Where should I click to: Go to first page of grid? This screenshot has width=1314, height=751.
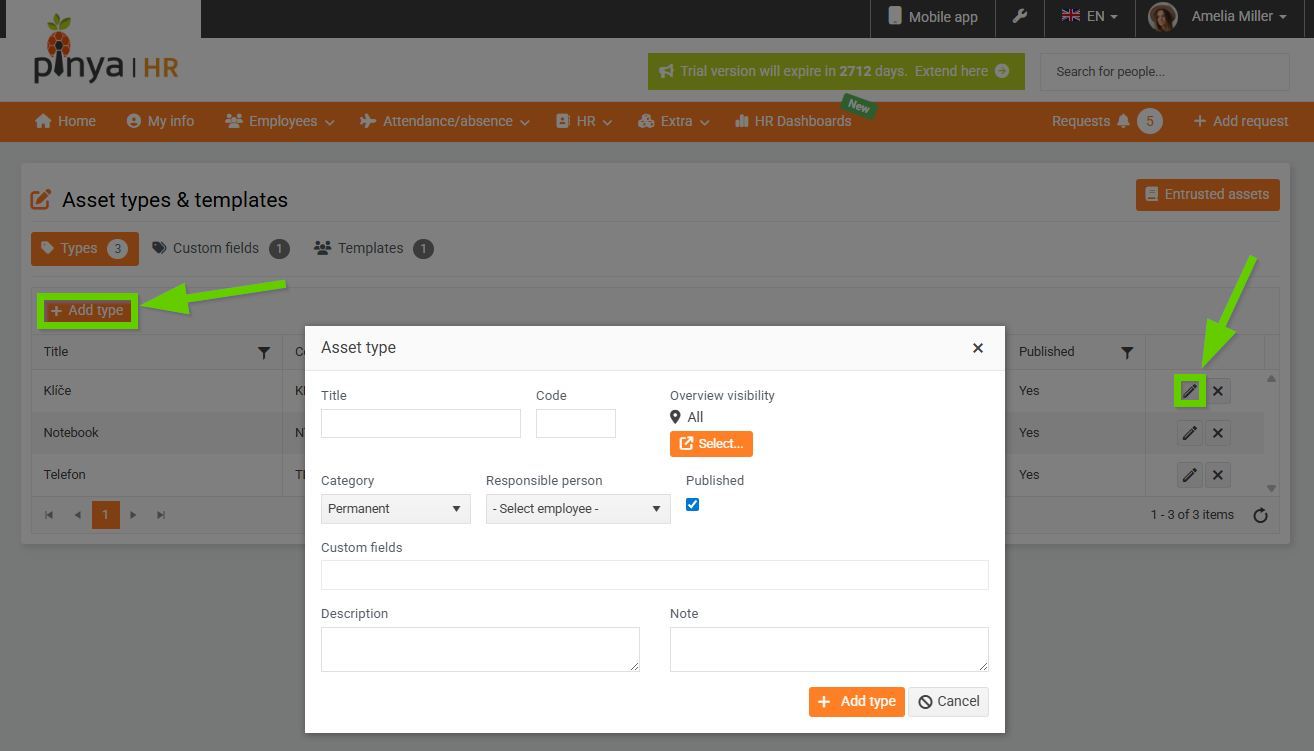(48, 515)
